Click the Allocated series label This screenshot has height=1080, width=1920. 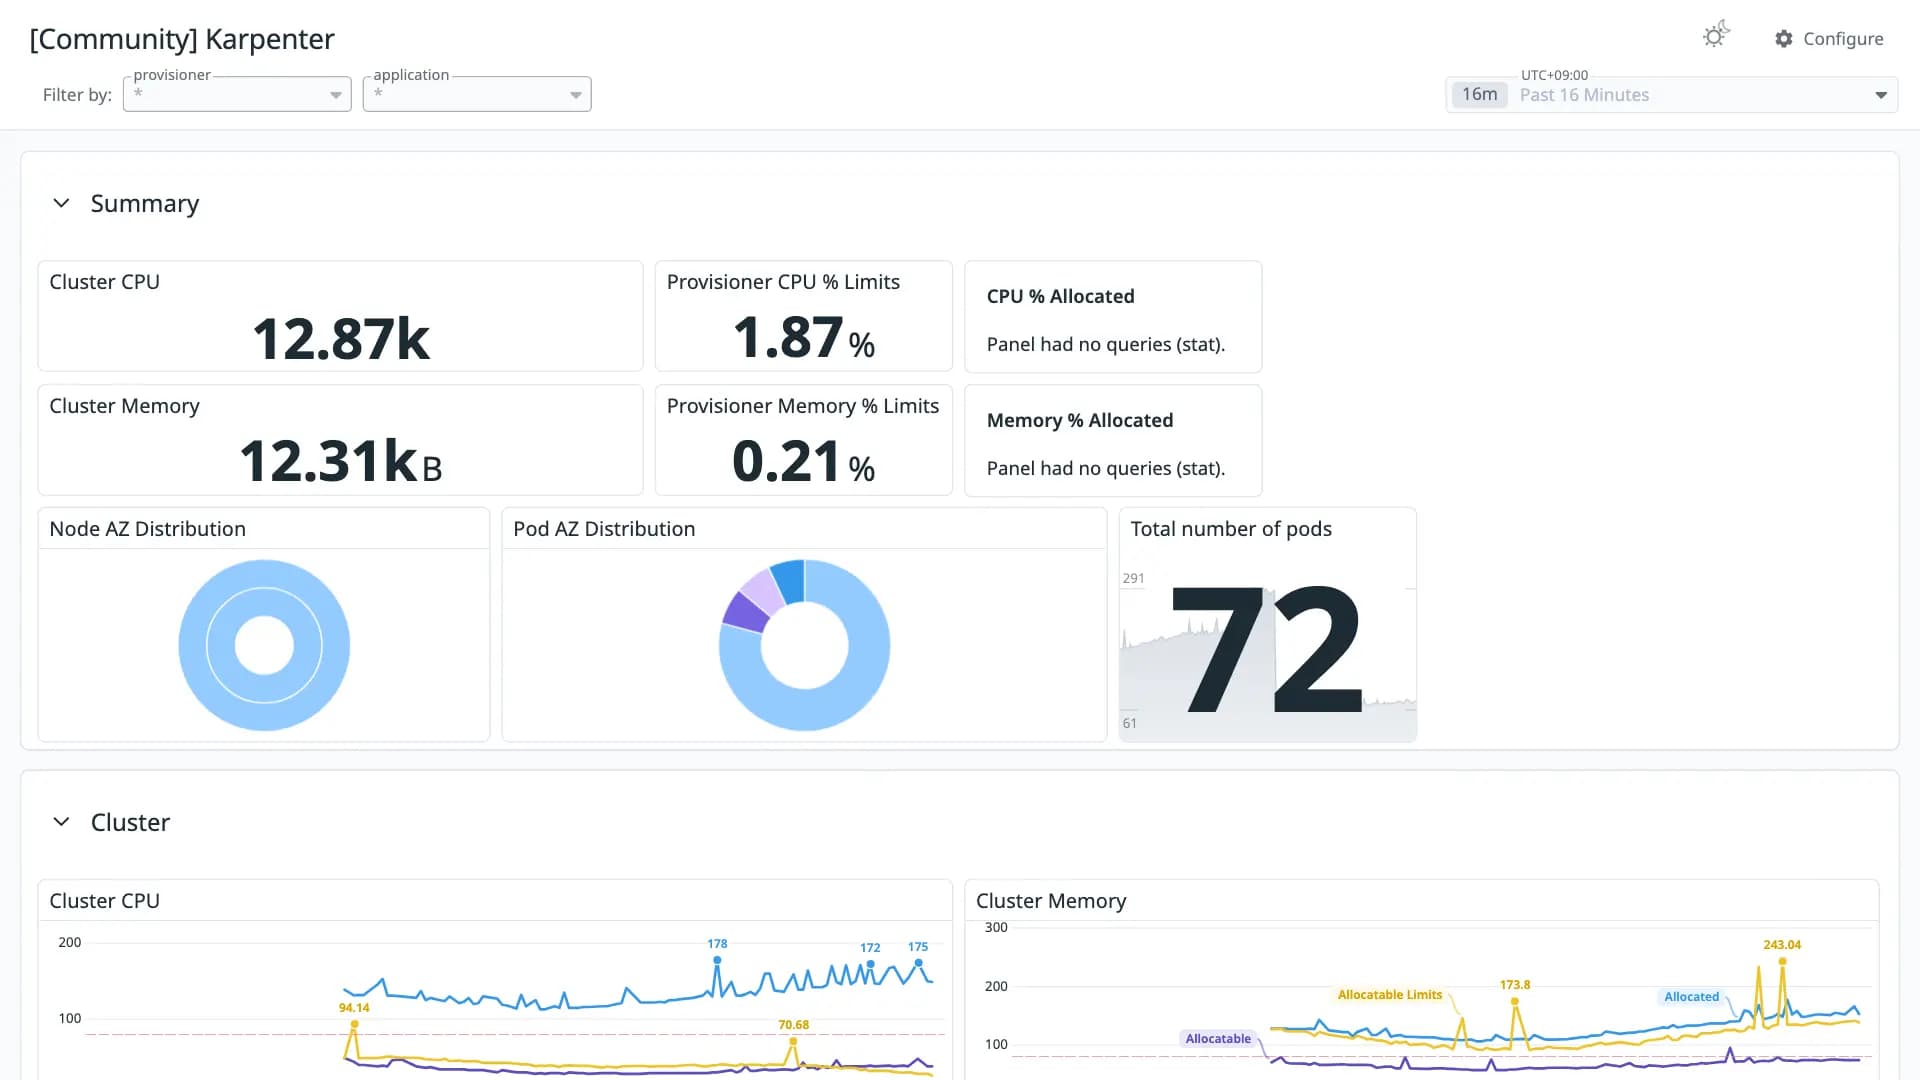[1692, 997]
